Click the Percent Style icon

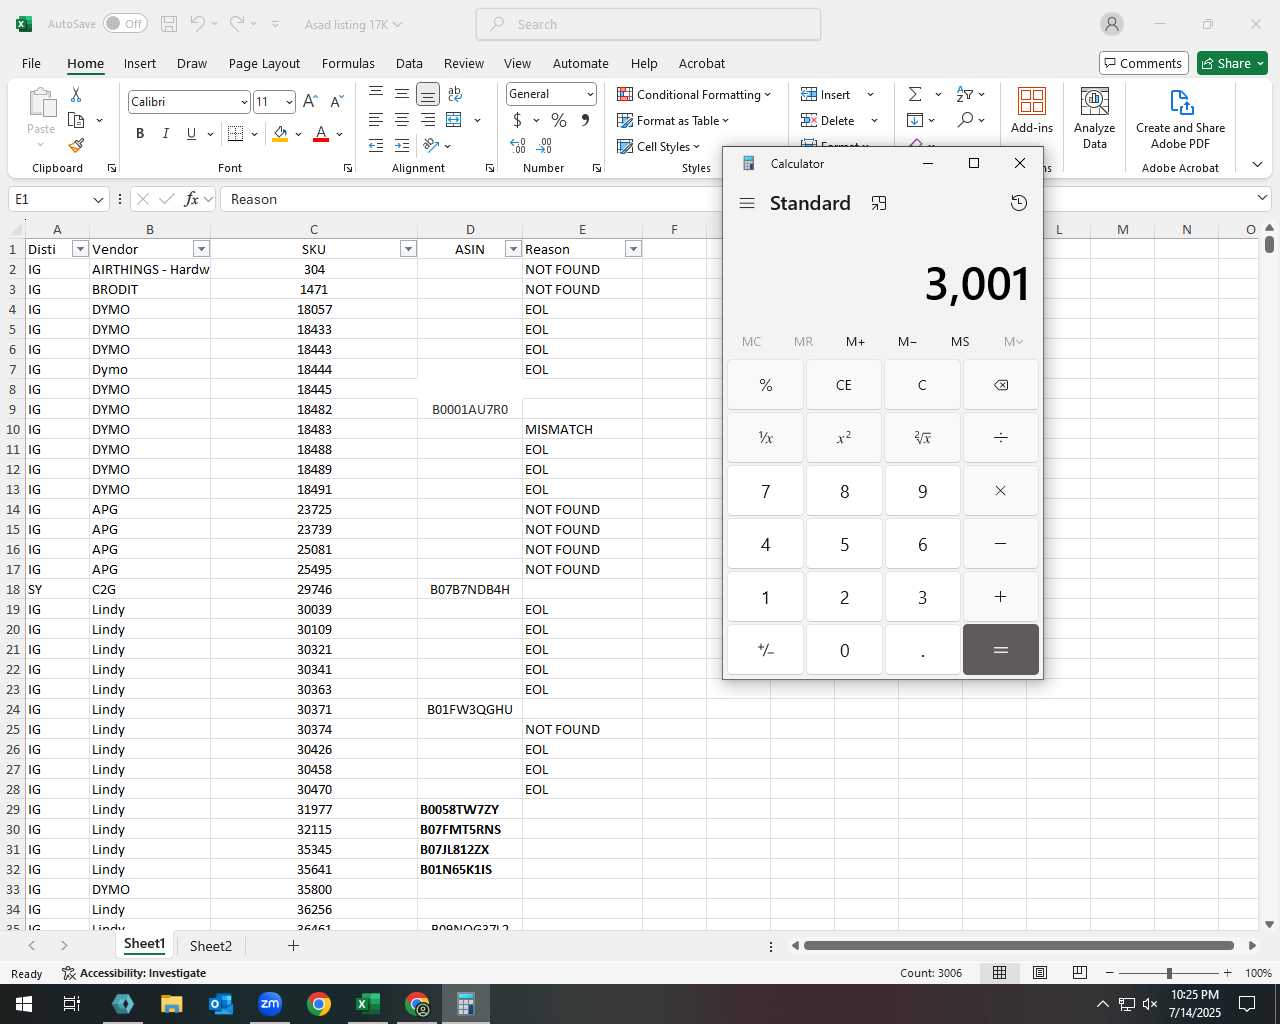point(559,120)
